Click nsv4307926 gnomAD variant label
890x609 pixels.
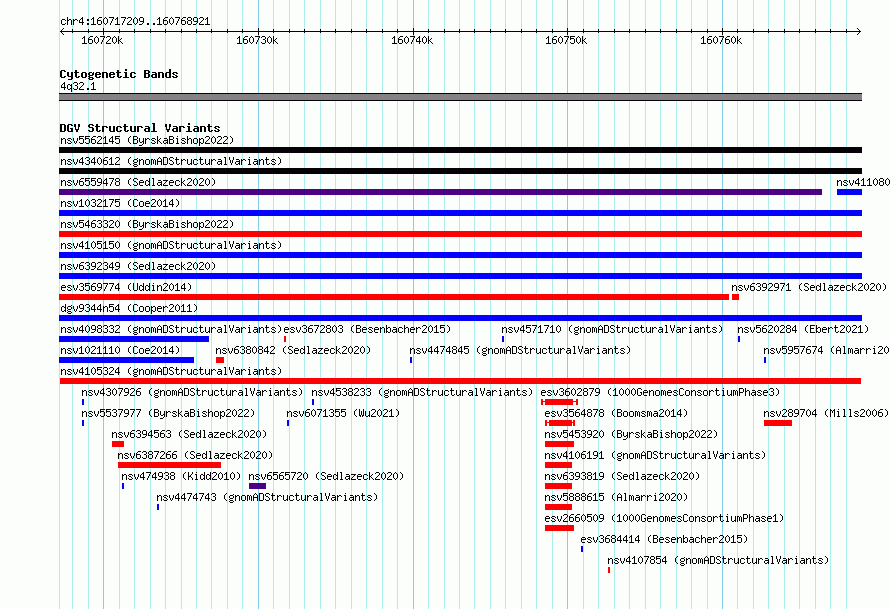(192, 392)
